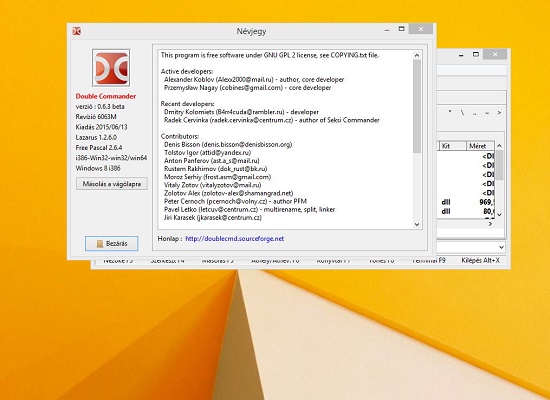Screen dimensions: 550x400
Task: Click file list scrollbar up arrow in main window
Action: coord(499,146)
